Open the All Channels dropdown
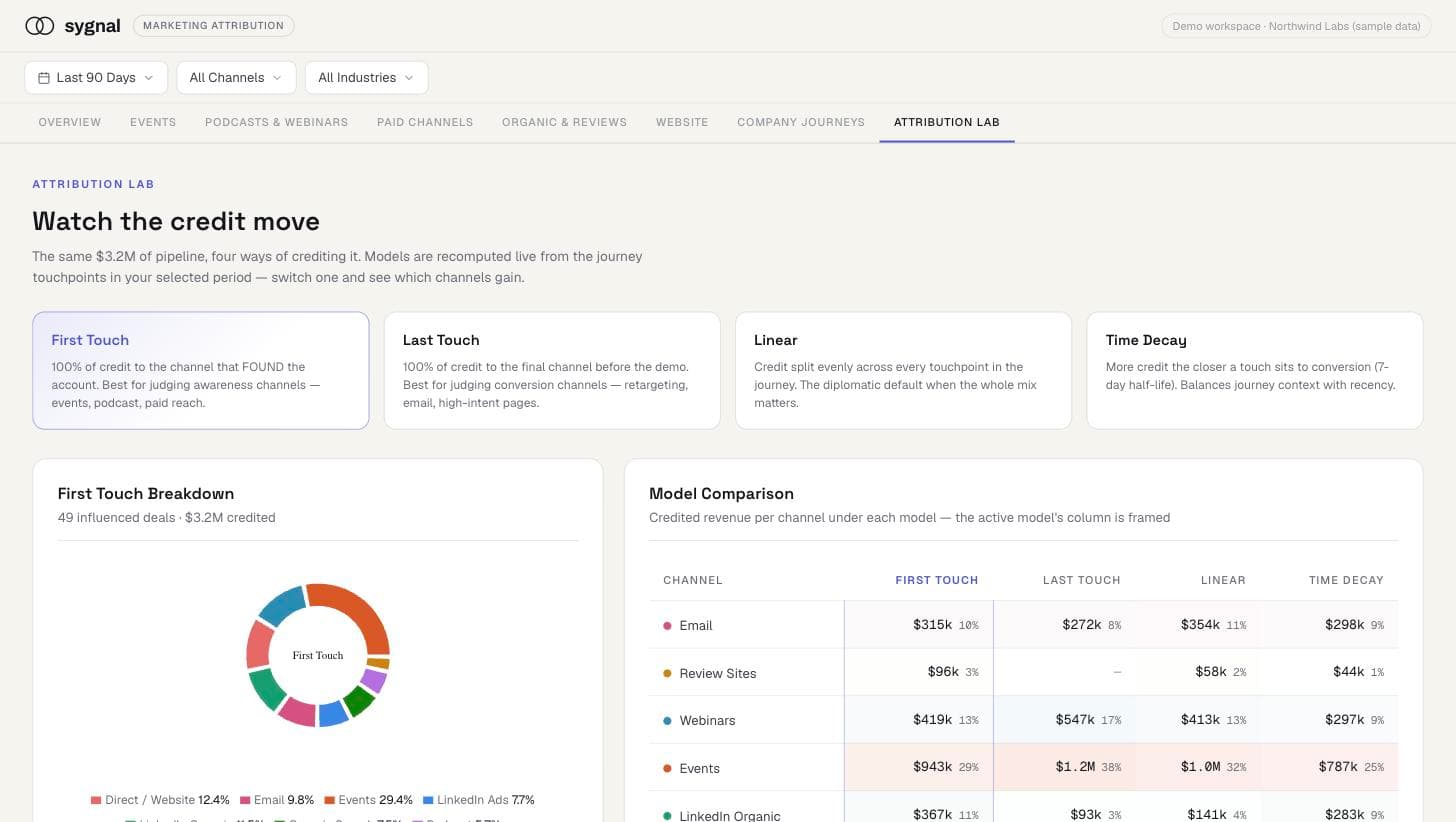 [236, 78]
